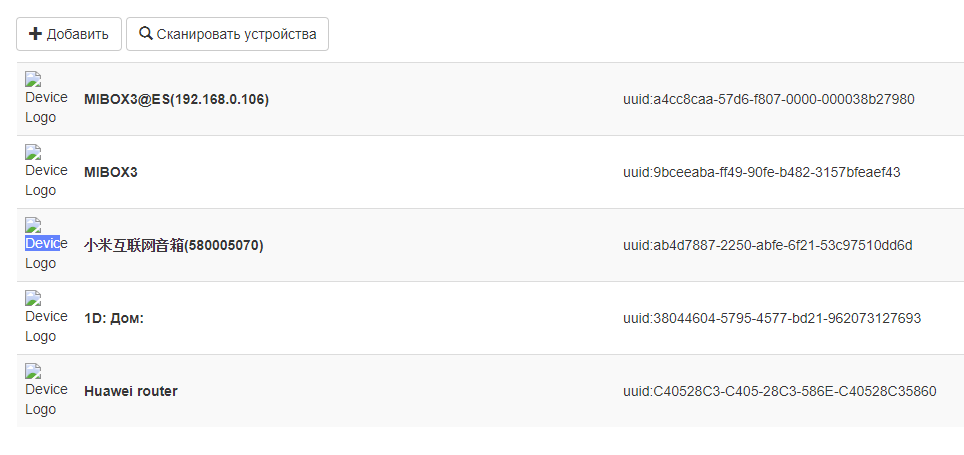Select the Huawei router device logo
Image resolution: width=964 pixels, height=455 pixels.
click(46, 390)
